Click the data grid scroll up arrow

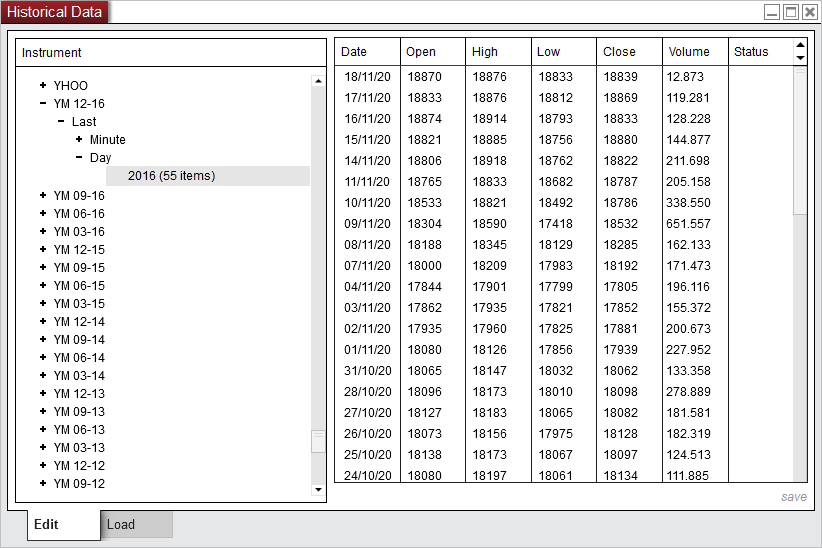point(801,45)
